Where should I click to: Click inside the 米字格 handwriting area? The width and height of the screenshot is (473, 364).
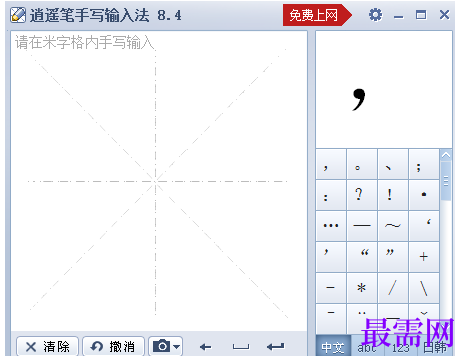[x=159, y=181]
